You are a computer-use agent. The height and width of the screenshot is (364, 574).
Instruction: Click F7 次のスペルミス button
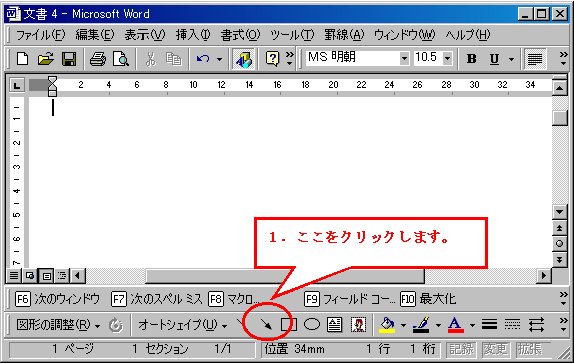pyautogui.click(x=157, y=299)
